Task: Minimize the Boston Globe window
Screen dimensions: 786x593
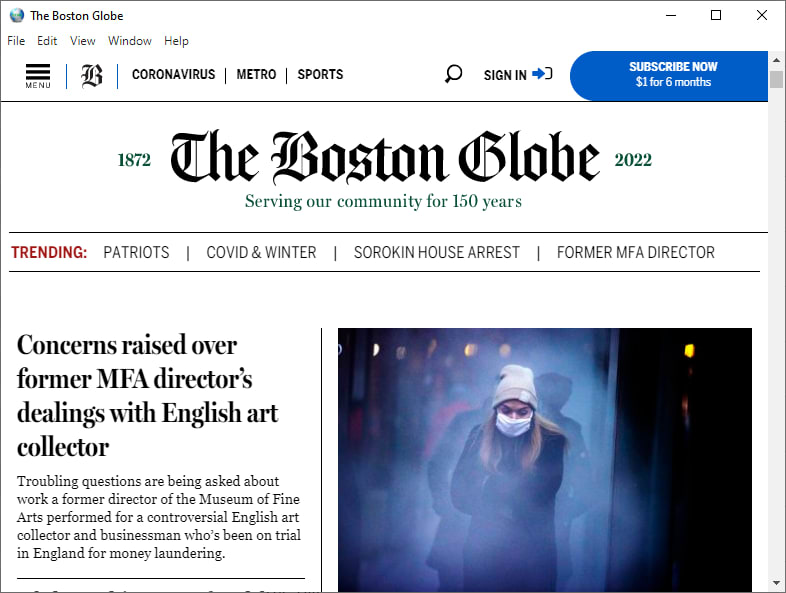Action: [671, 15]
